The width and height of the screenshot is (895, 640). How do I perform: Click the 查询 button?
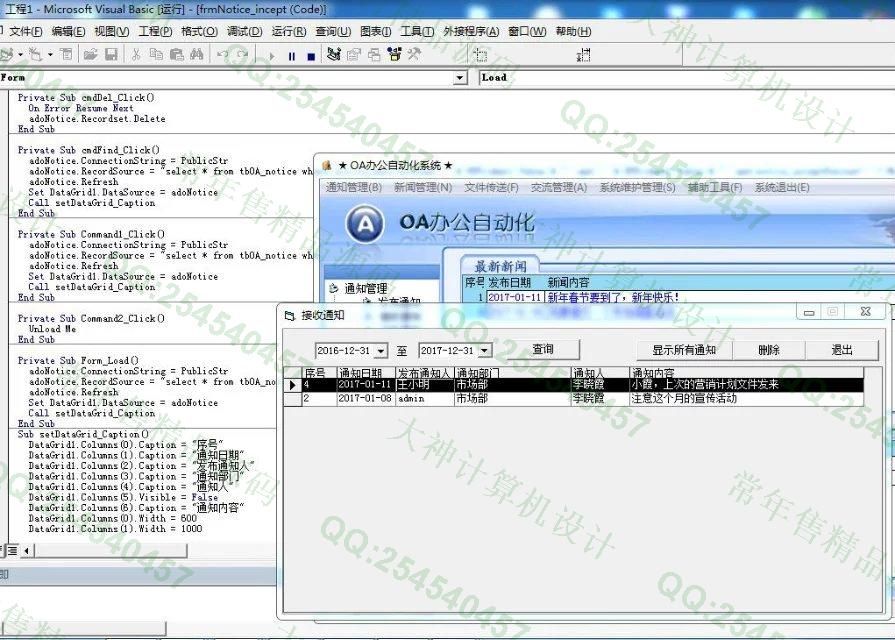click(x=542, y=349)
